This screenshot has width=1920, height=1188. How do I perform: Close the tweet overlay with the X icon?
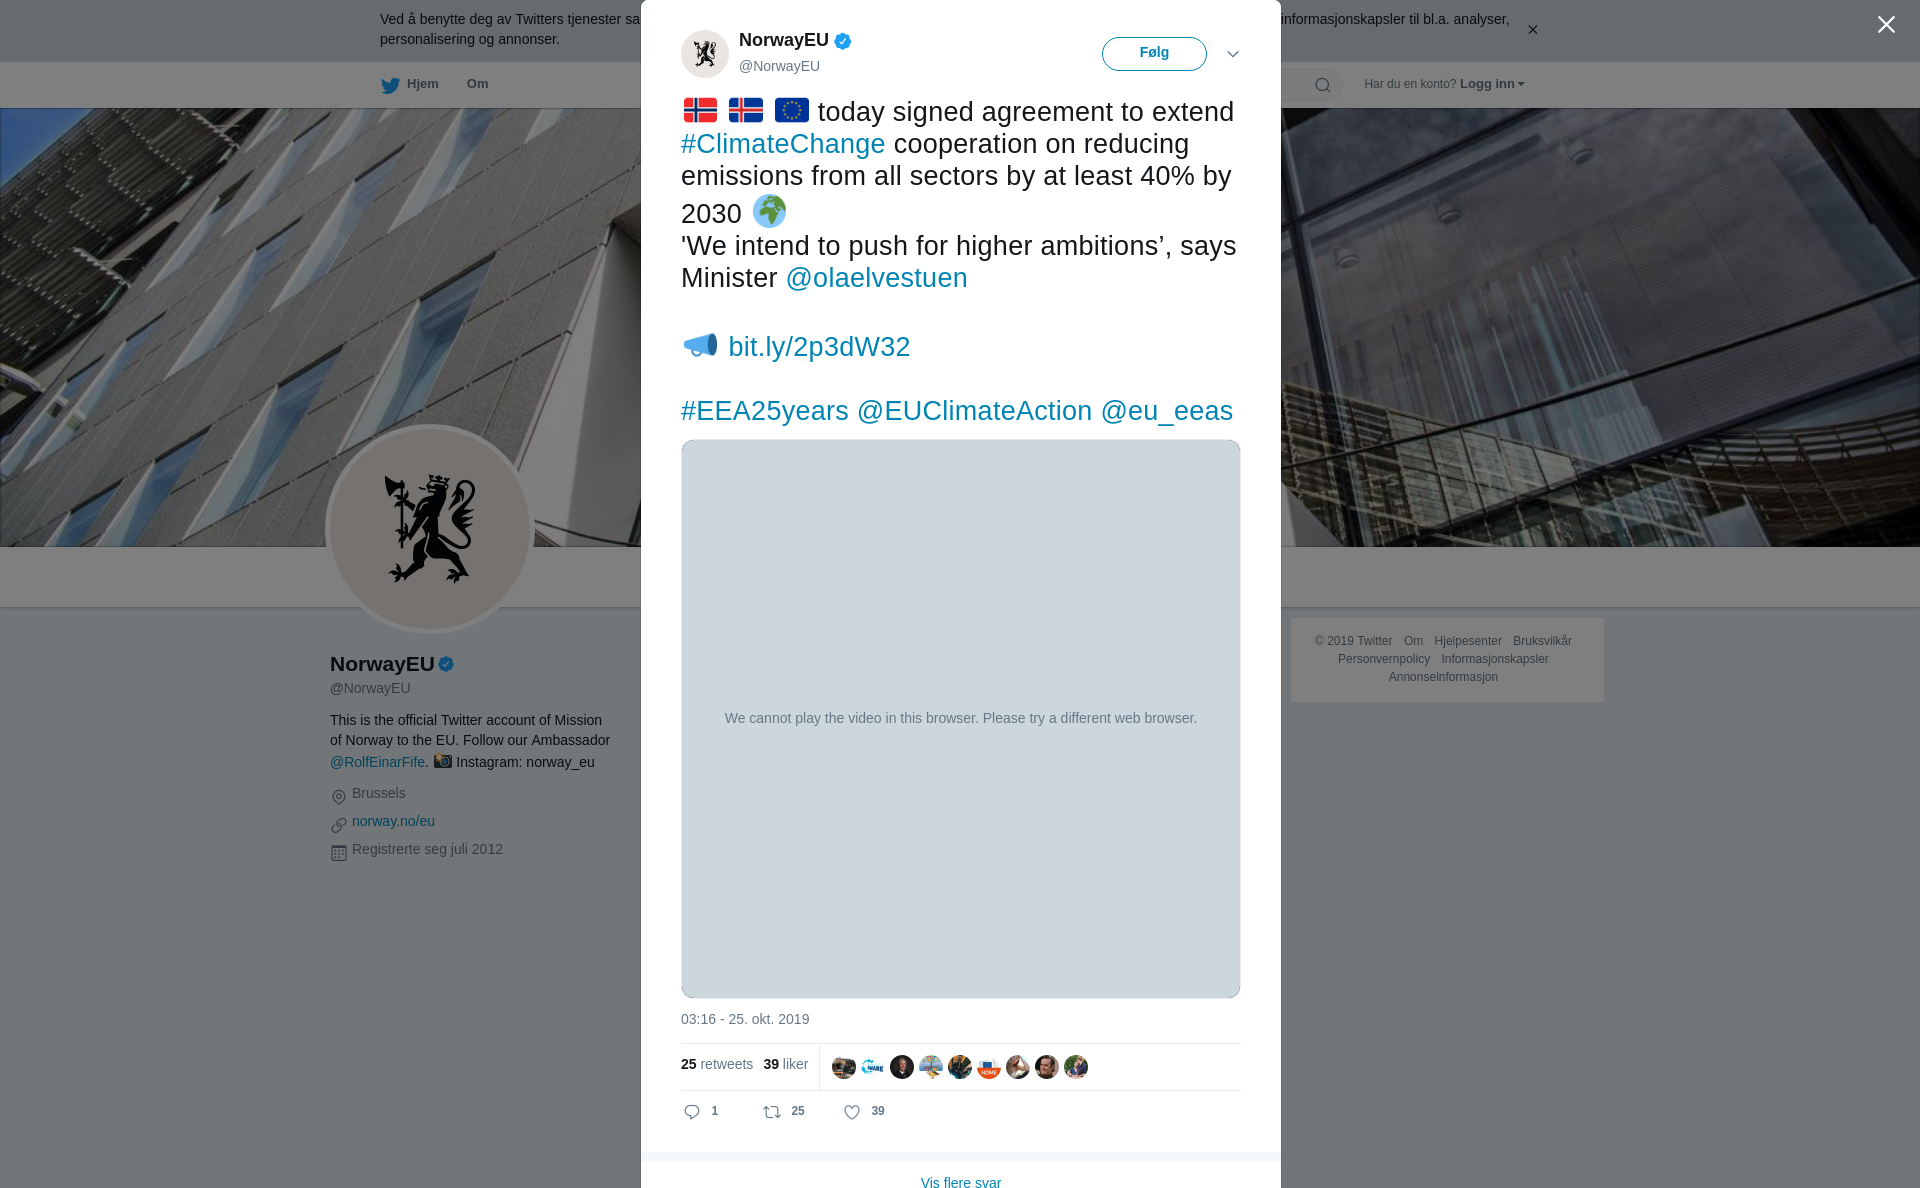pos(1886,25)
